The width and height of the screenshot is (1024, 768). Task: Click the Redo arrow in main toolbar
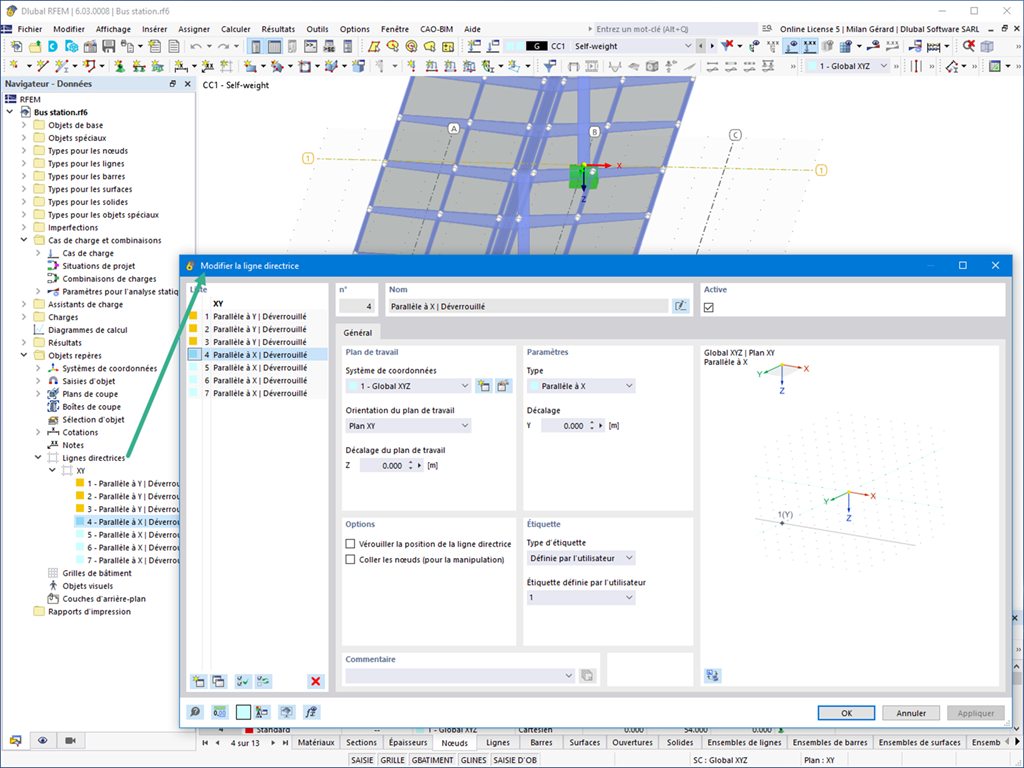point(223,46)
